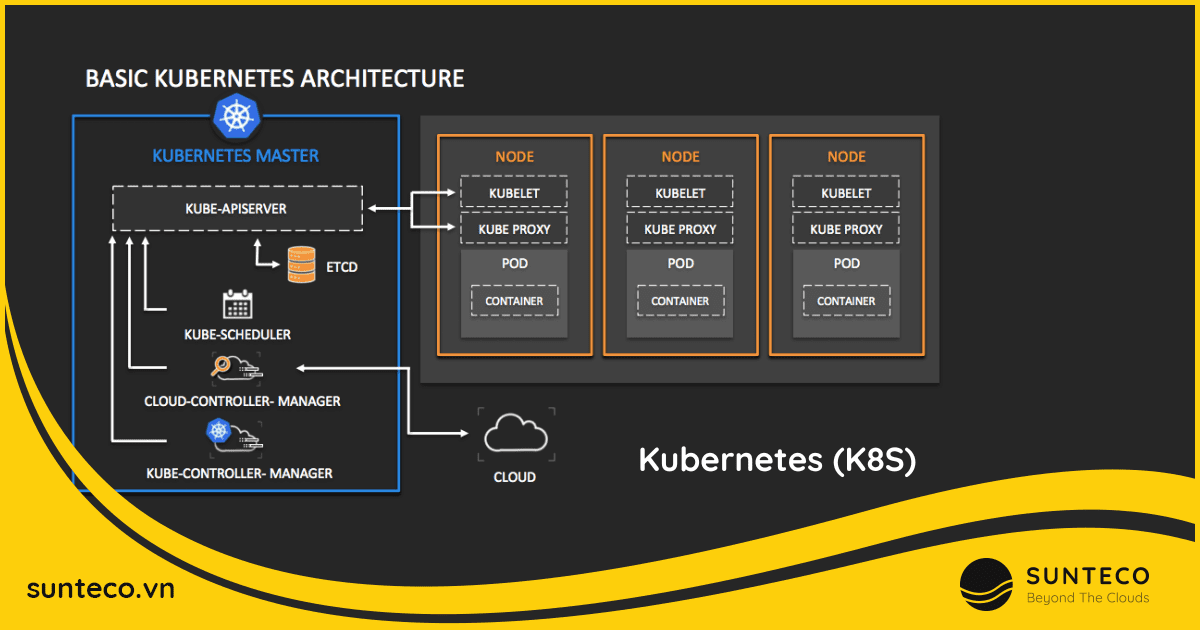Click the 'NODE' heading of the rightmost node
The width and height of the screenshot is (1200, 630).
pos(846,157)
